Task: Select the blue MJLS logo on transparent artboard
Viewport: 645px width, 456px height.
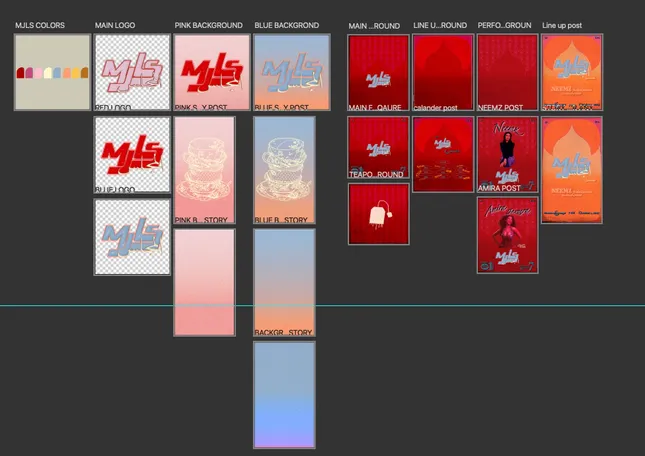Action: point(132,237)
